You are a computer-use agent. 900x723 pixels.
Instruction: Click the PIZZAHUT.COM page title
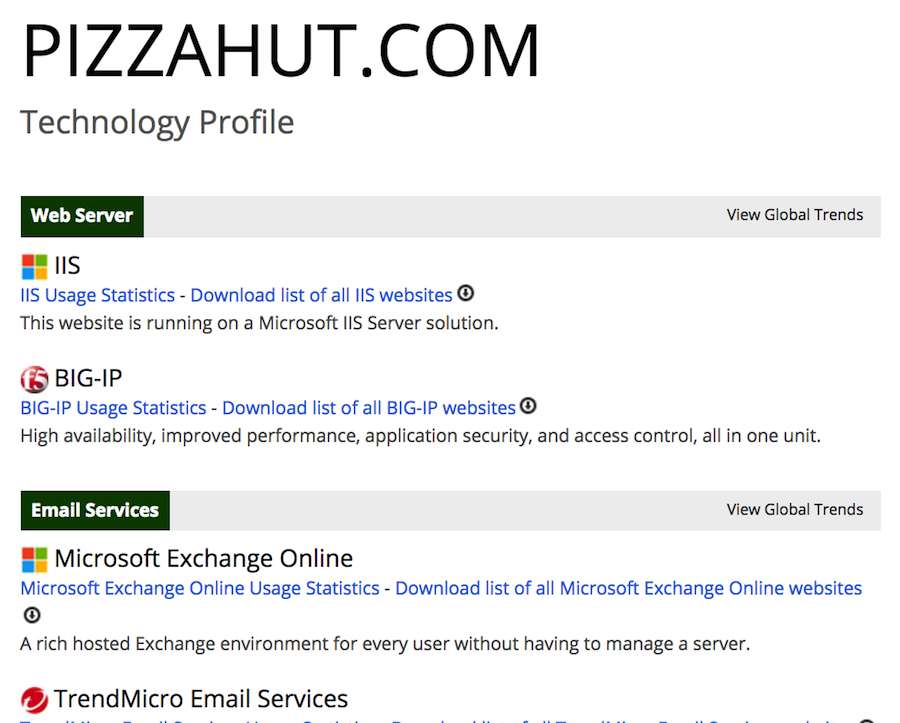[x=281, y=51]
